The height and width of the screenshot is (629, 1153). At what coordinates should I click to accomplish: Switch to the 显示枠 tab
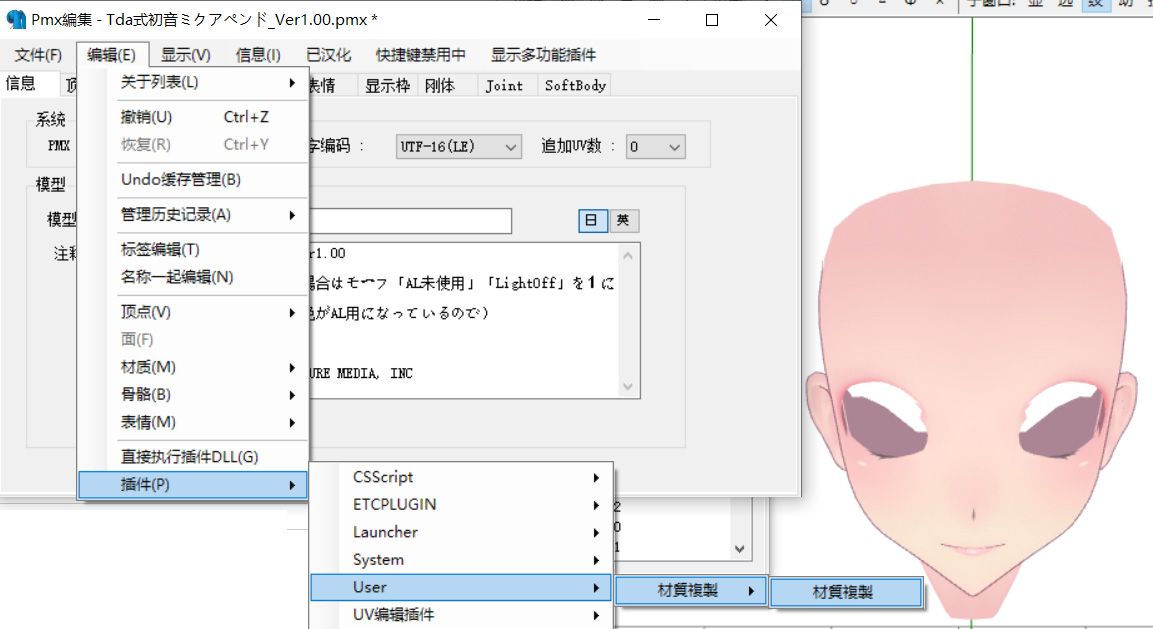(388, 85)
